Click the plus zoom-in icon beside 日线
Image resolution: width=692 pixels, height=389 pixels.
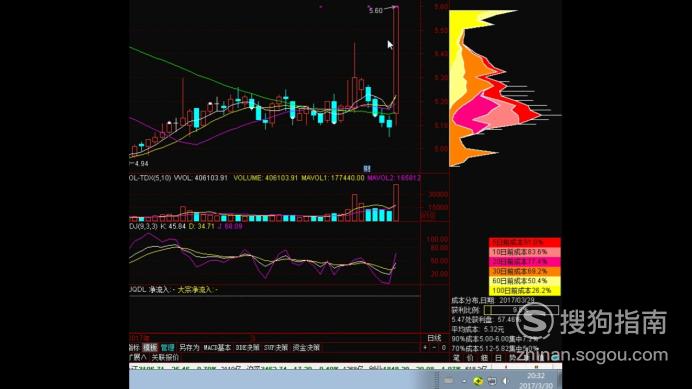pos(425,348)
